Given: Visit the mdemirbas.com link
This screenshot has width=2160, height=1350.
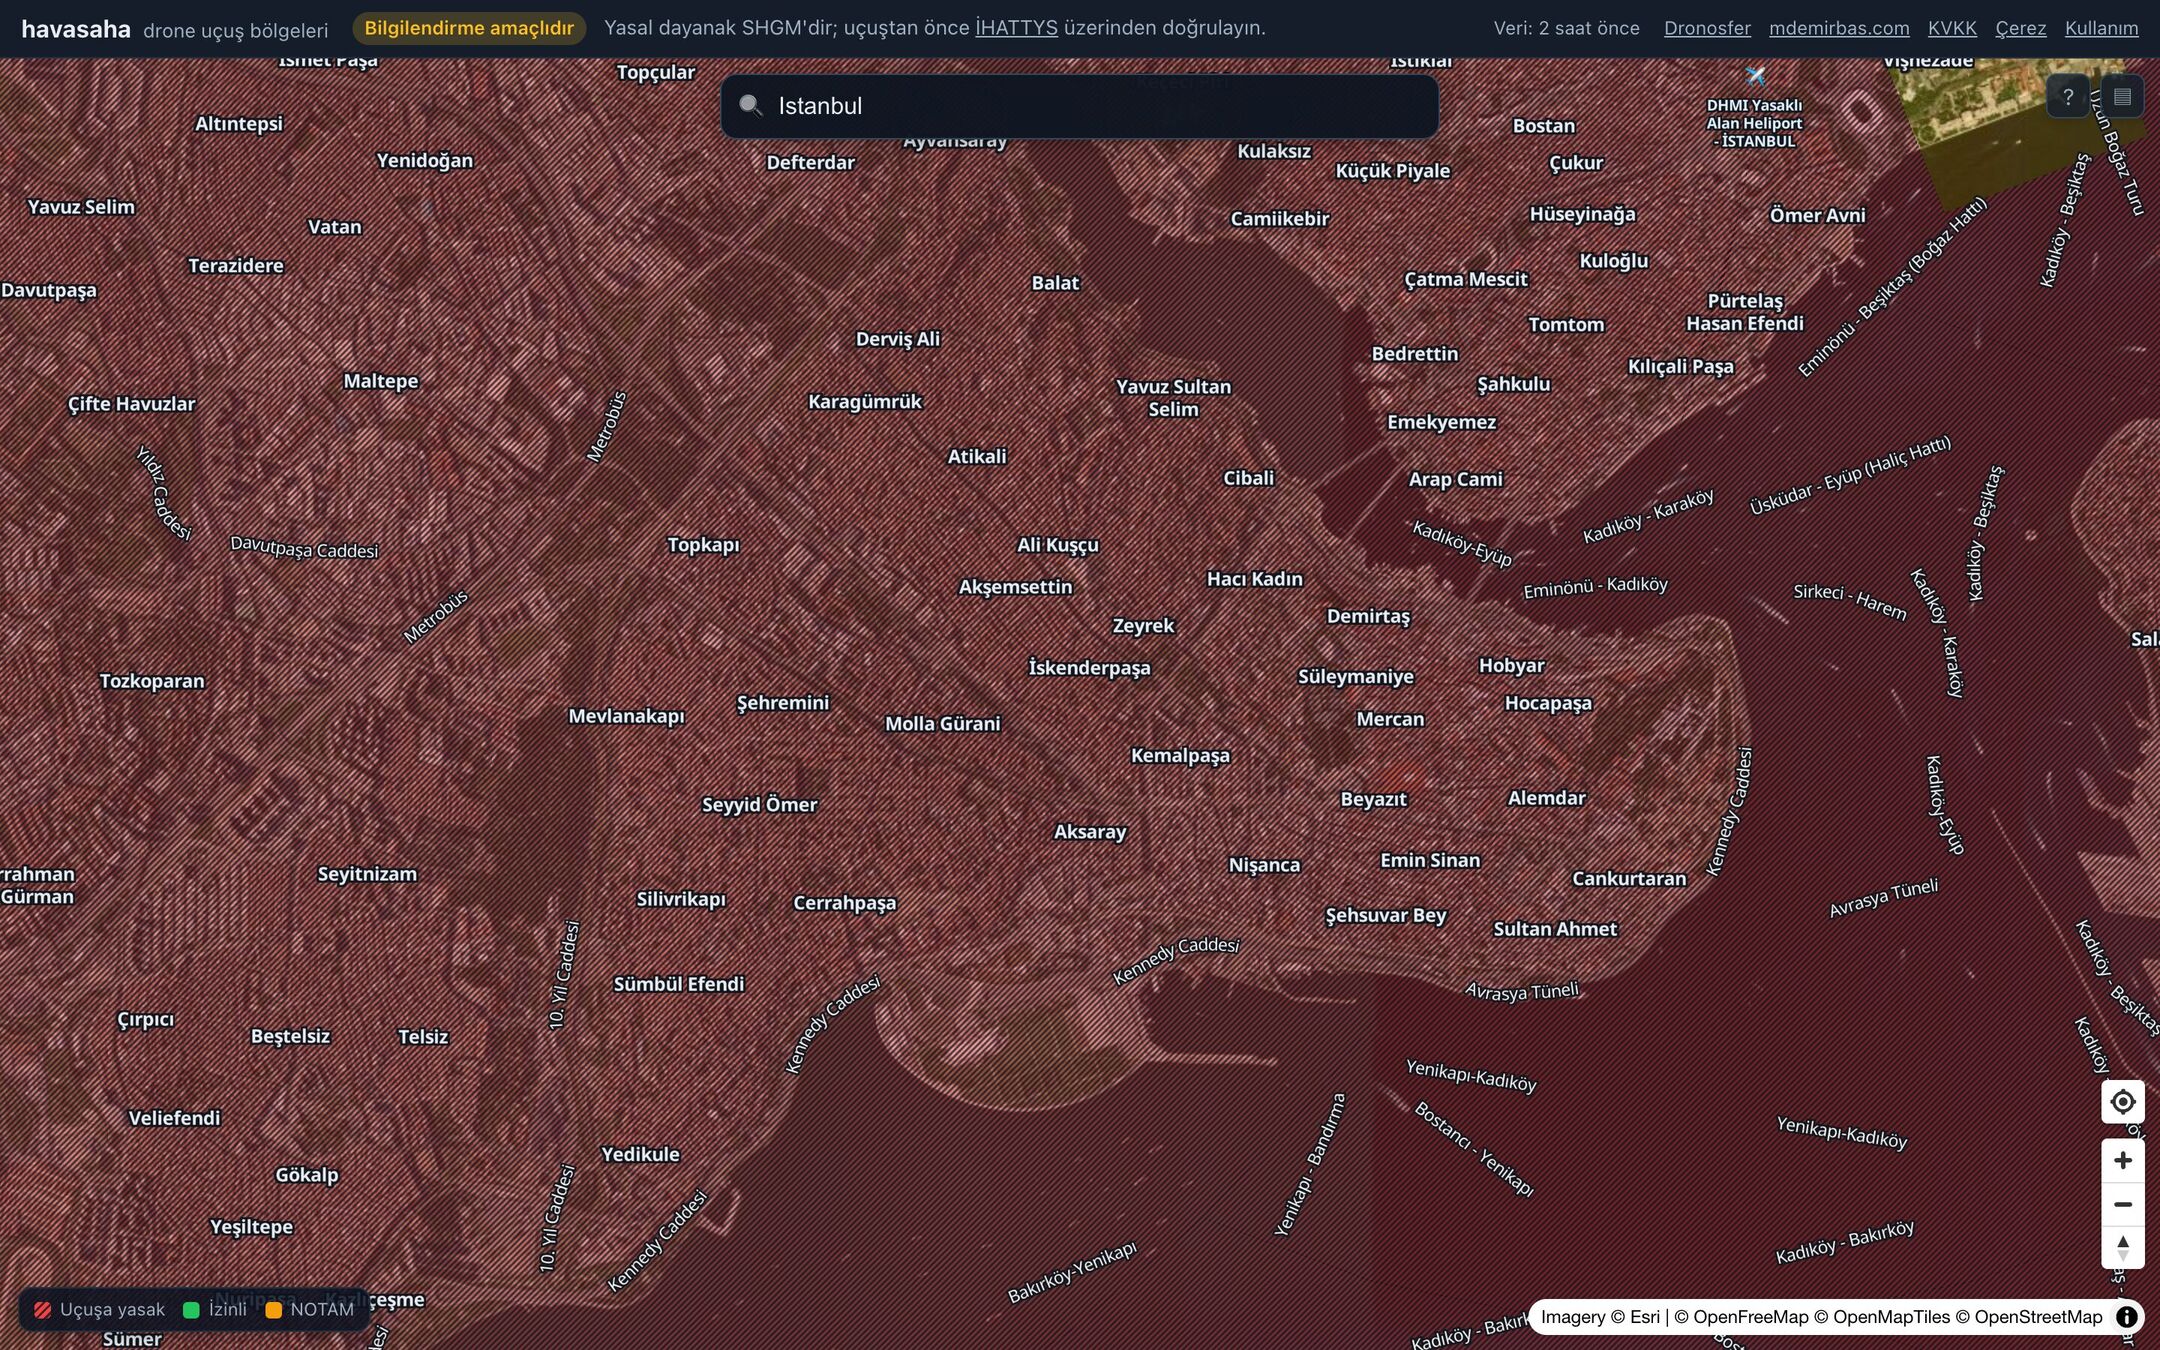Looking at the screenshot, I should pos(1839,28).
